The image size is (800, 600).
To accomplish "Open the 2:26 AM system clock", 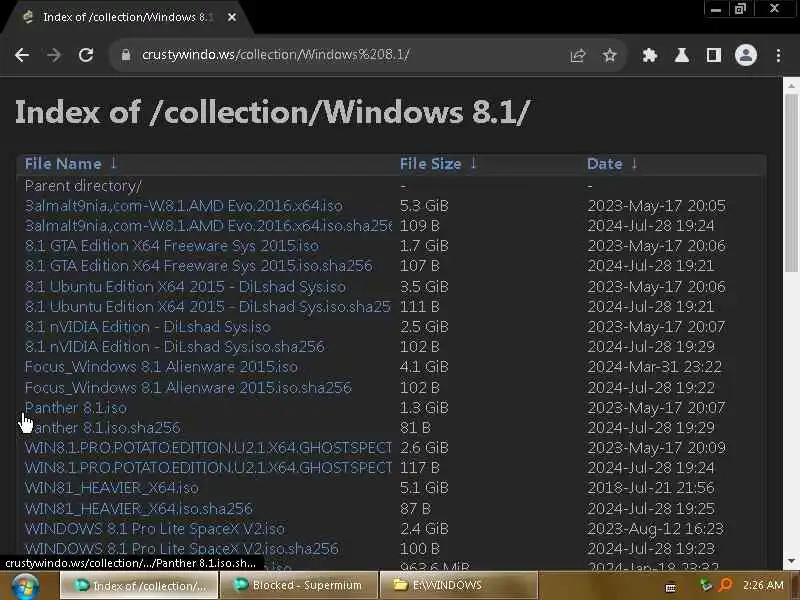I will [x=763, y=585].
